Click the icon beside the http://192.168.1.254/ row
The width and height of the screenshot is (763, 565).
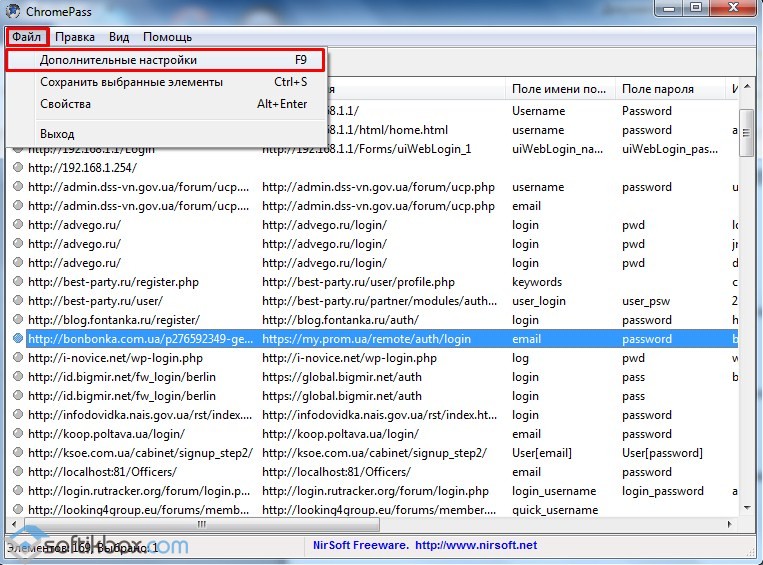pos(17,168)
